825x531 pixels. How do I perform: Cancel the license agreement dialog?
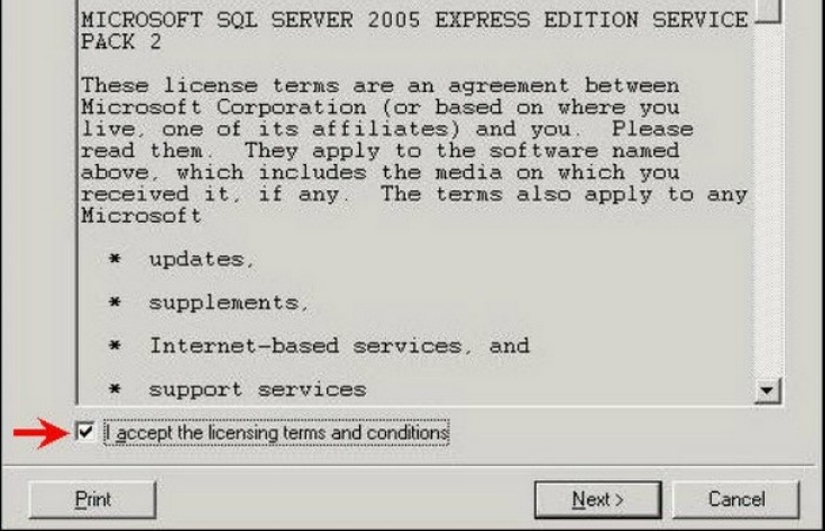[x=736, y=499]
